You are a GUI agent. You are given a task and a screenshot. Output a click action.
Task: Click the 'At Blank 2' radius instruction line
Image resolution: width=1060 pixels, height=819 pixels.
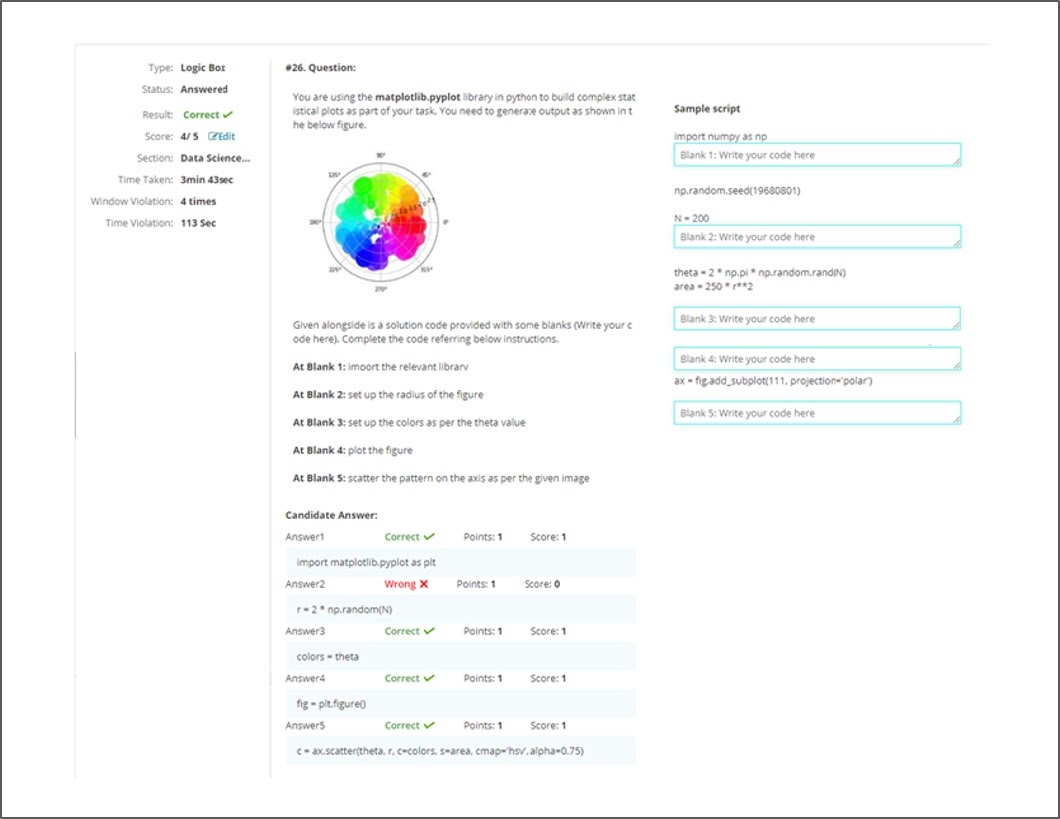click(388, 395)
